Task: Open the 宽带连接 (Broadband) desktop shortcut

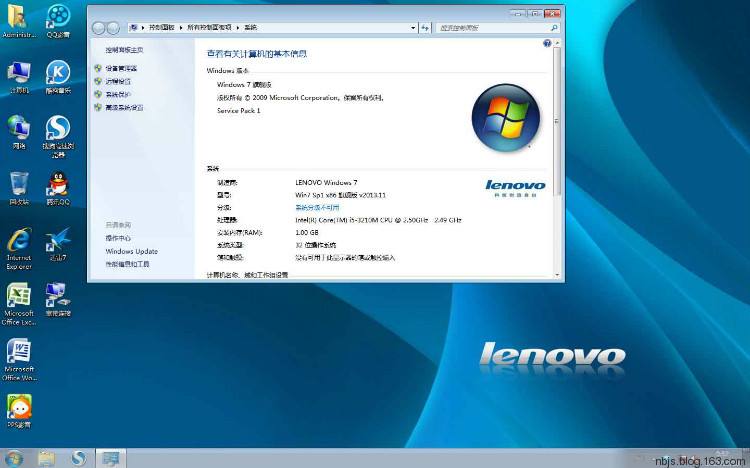Action: tap(58, 300)
